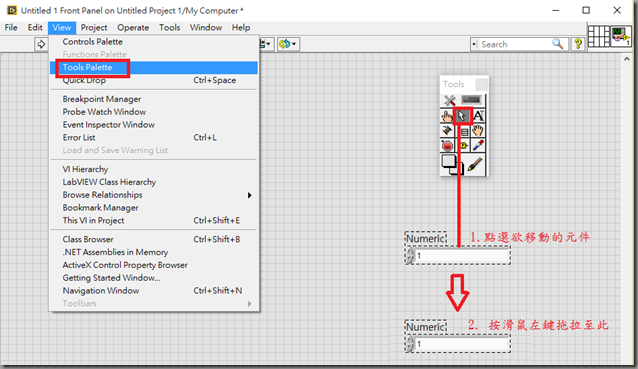This screenshot has width=638, height=369.
Task: Choose Error List menu entry
Action: tap(154, 138)
